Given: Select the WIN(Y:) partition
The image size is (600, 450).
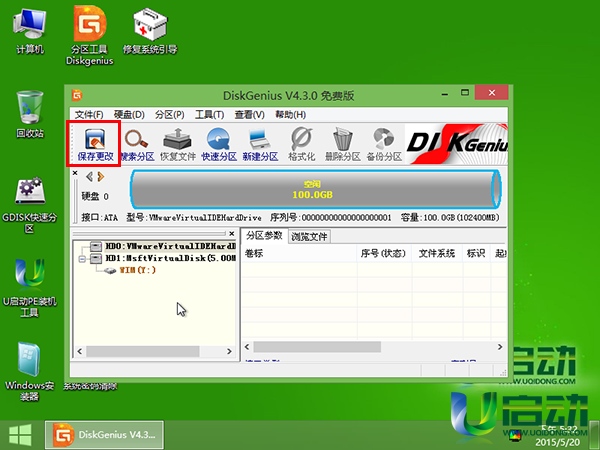Looking at the screenshot, I should pyautogui.click(x=137, y=270).
